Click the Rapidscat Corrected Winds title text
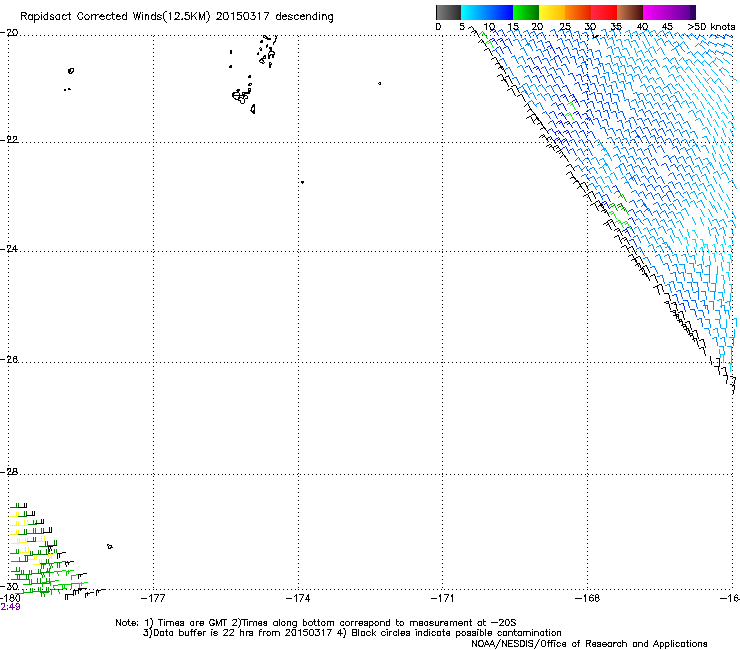 [177, 17]
